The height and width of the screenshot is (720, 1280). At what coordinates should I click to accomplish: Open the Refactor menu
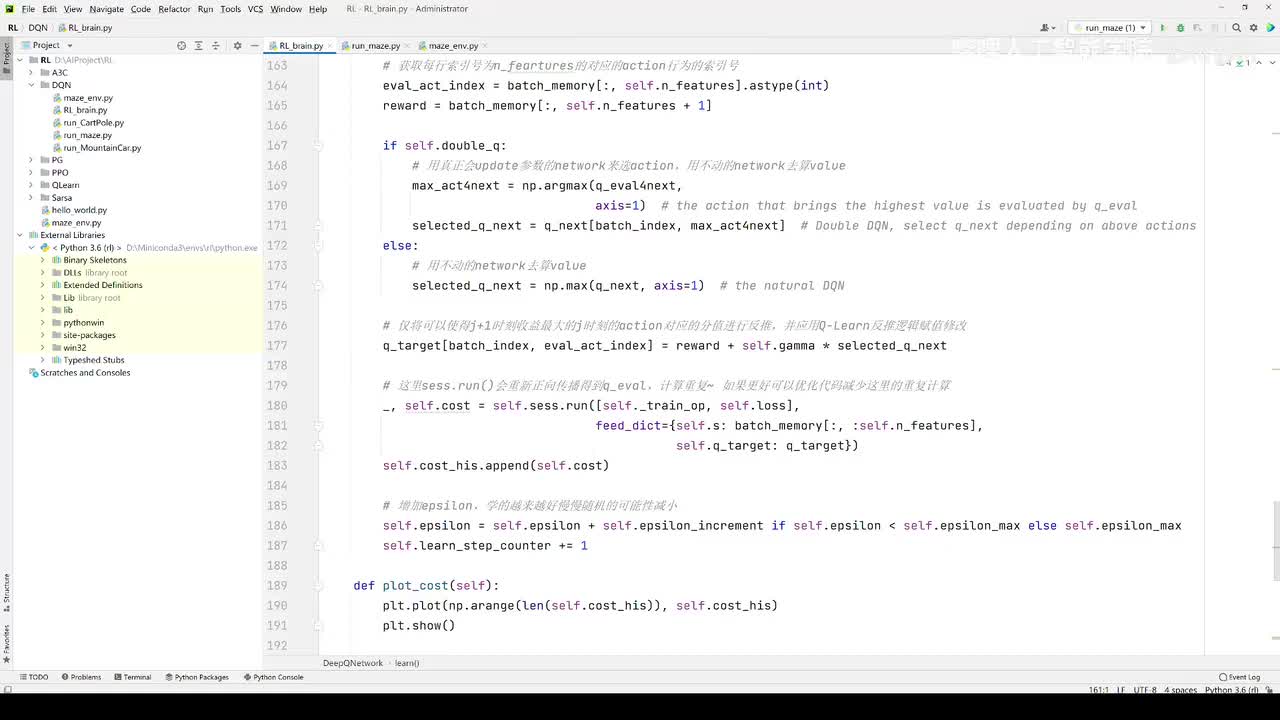coord(174,9)
